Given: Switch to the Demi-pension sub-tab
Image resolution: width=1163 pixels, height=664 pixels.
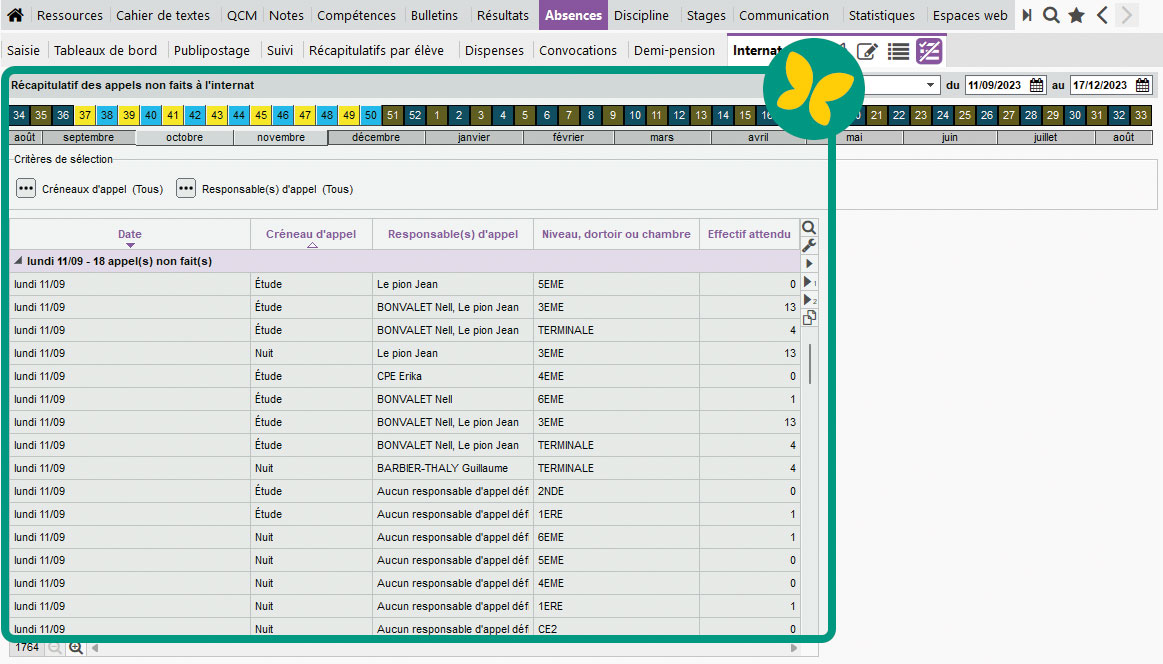Looking at the screenshot, I should pos(674,50).
